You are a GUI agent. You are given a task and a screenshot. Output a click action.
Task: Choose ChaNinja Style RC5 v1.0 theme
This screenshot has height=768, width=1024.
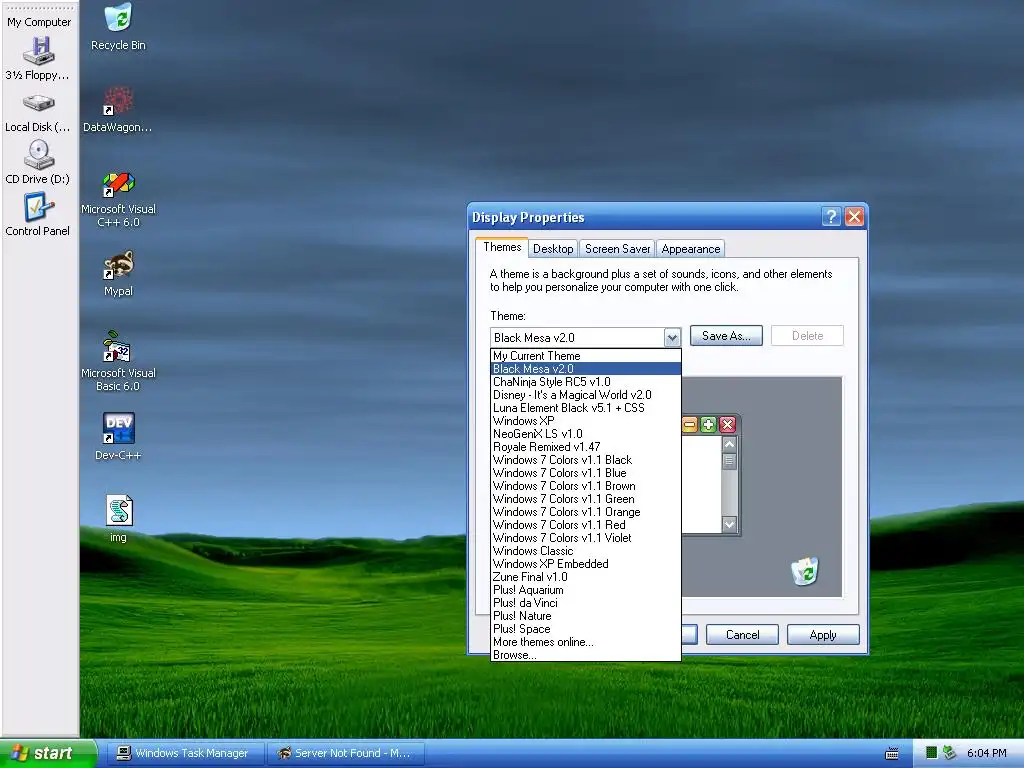(586, 382)
